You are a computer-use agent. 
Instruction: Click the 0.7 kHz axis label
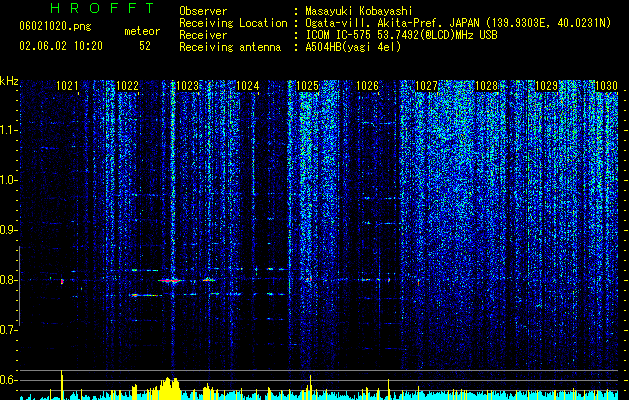coord(8,329)
